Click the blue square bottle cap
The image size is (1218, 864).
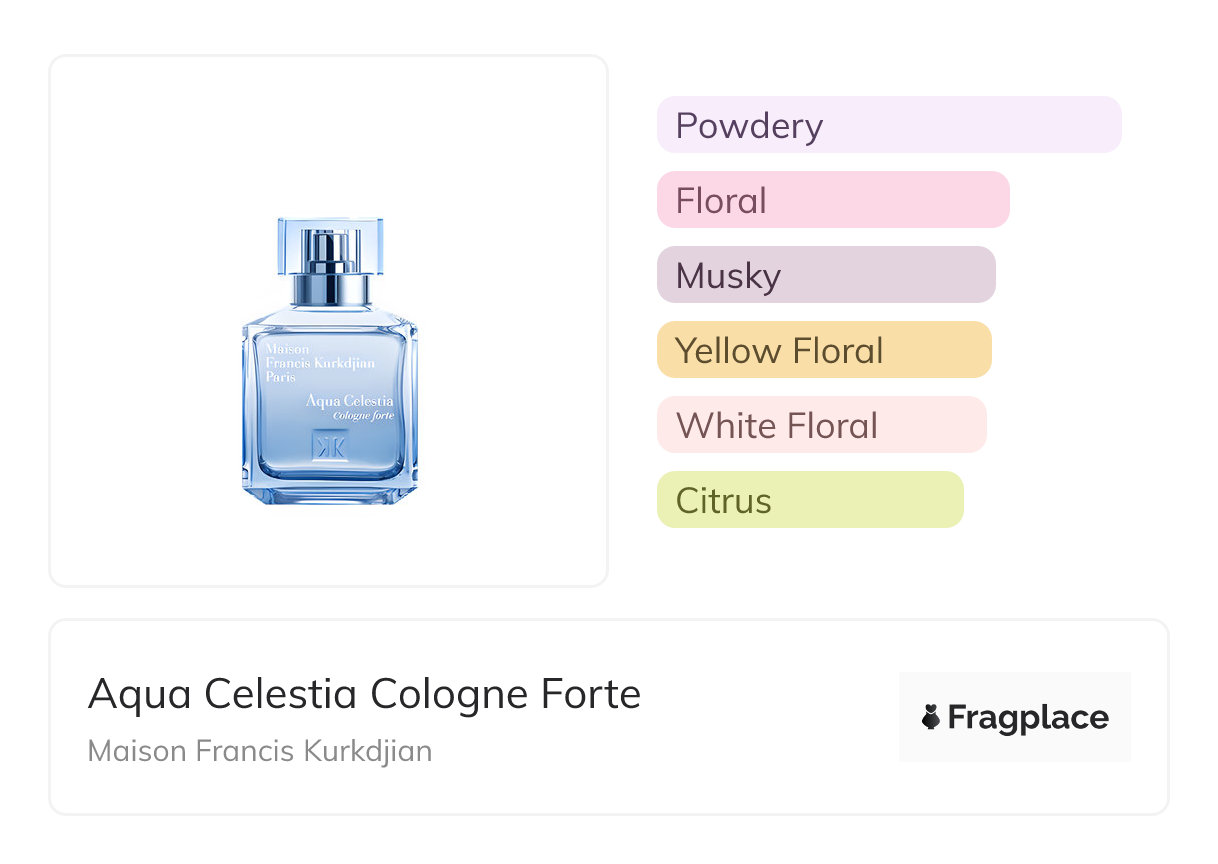click(330, 245)
